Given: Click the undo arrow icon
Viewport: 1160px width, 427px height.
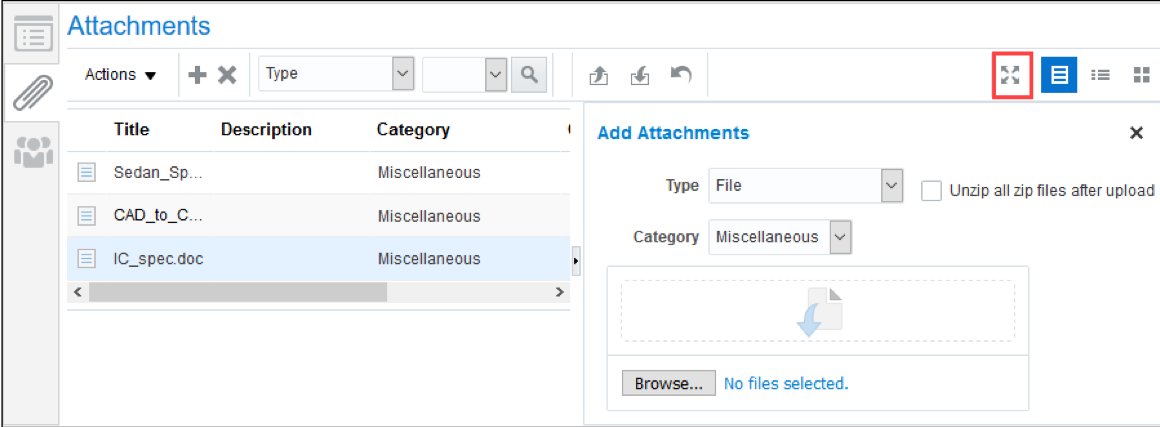Looking at the screenshot, I should point(681,74).
